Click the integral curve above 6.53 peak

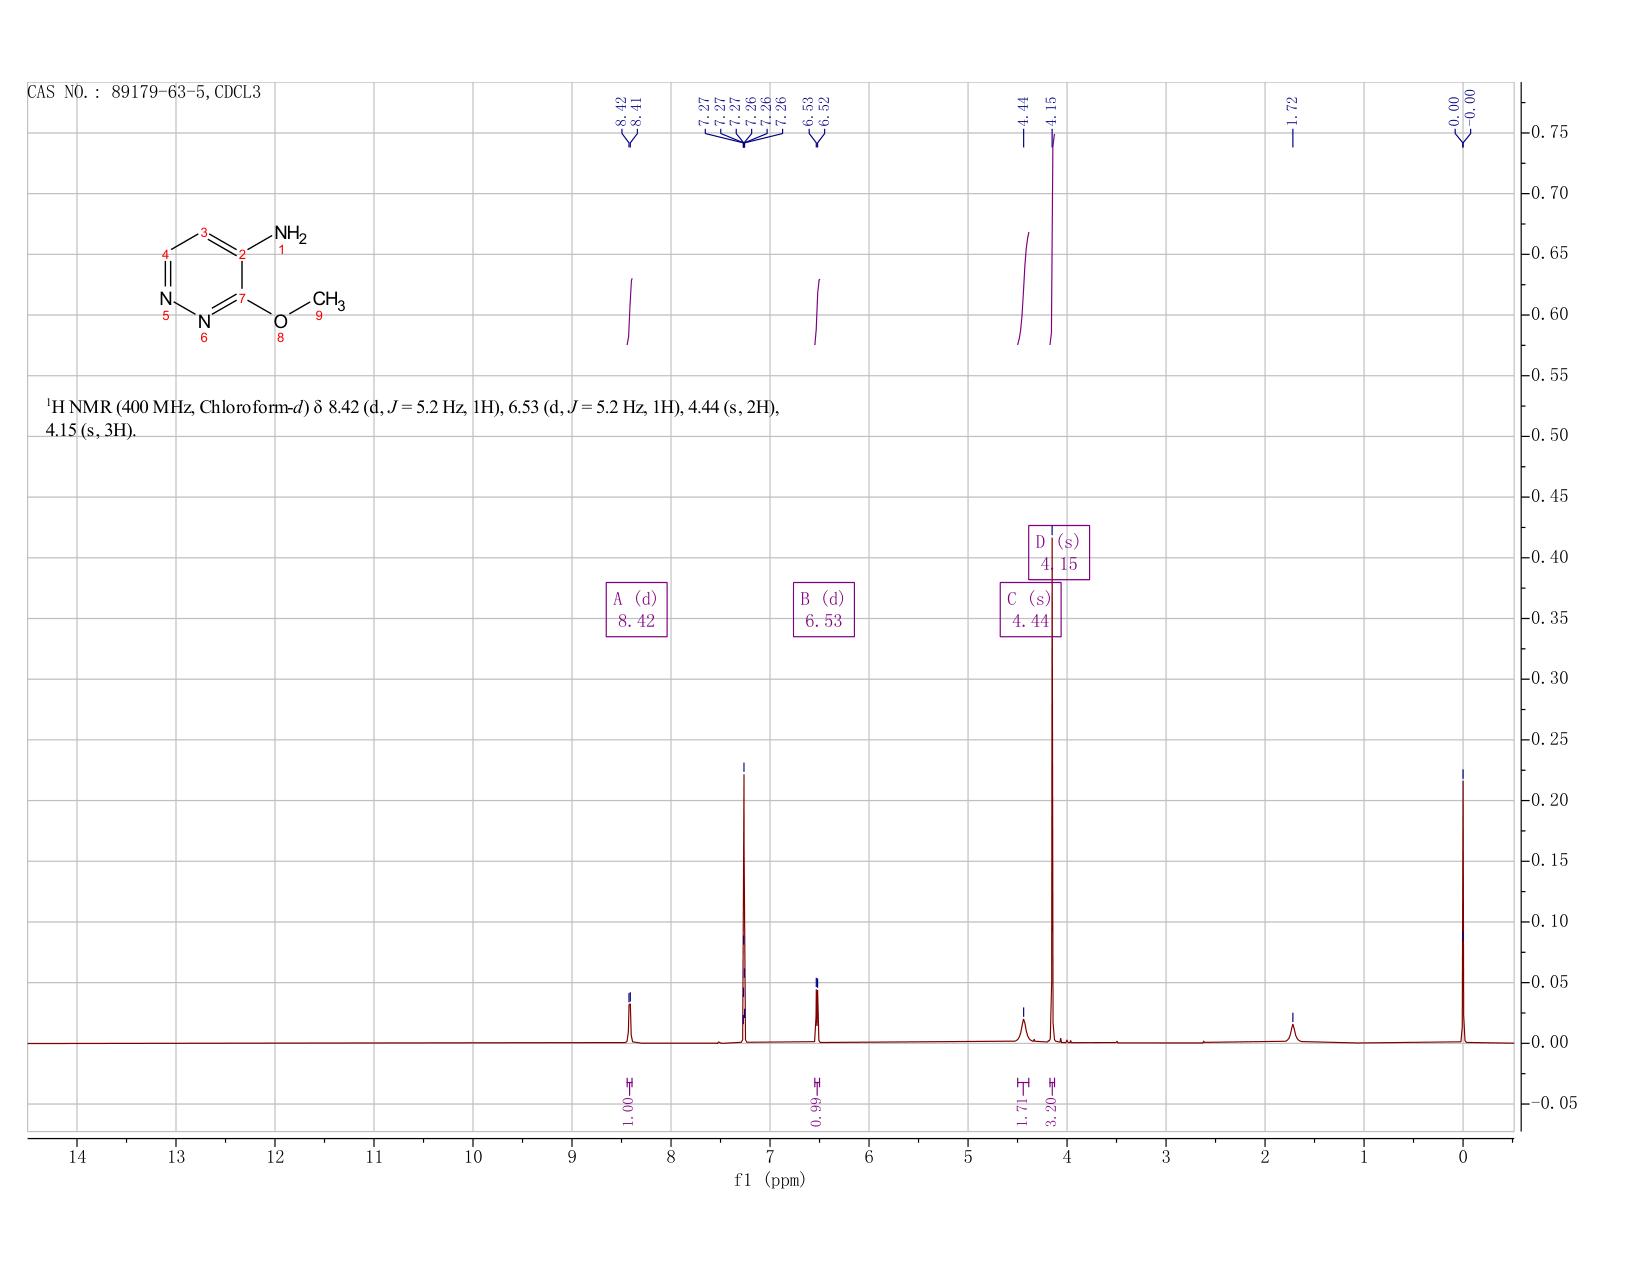click(817, 311)
